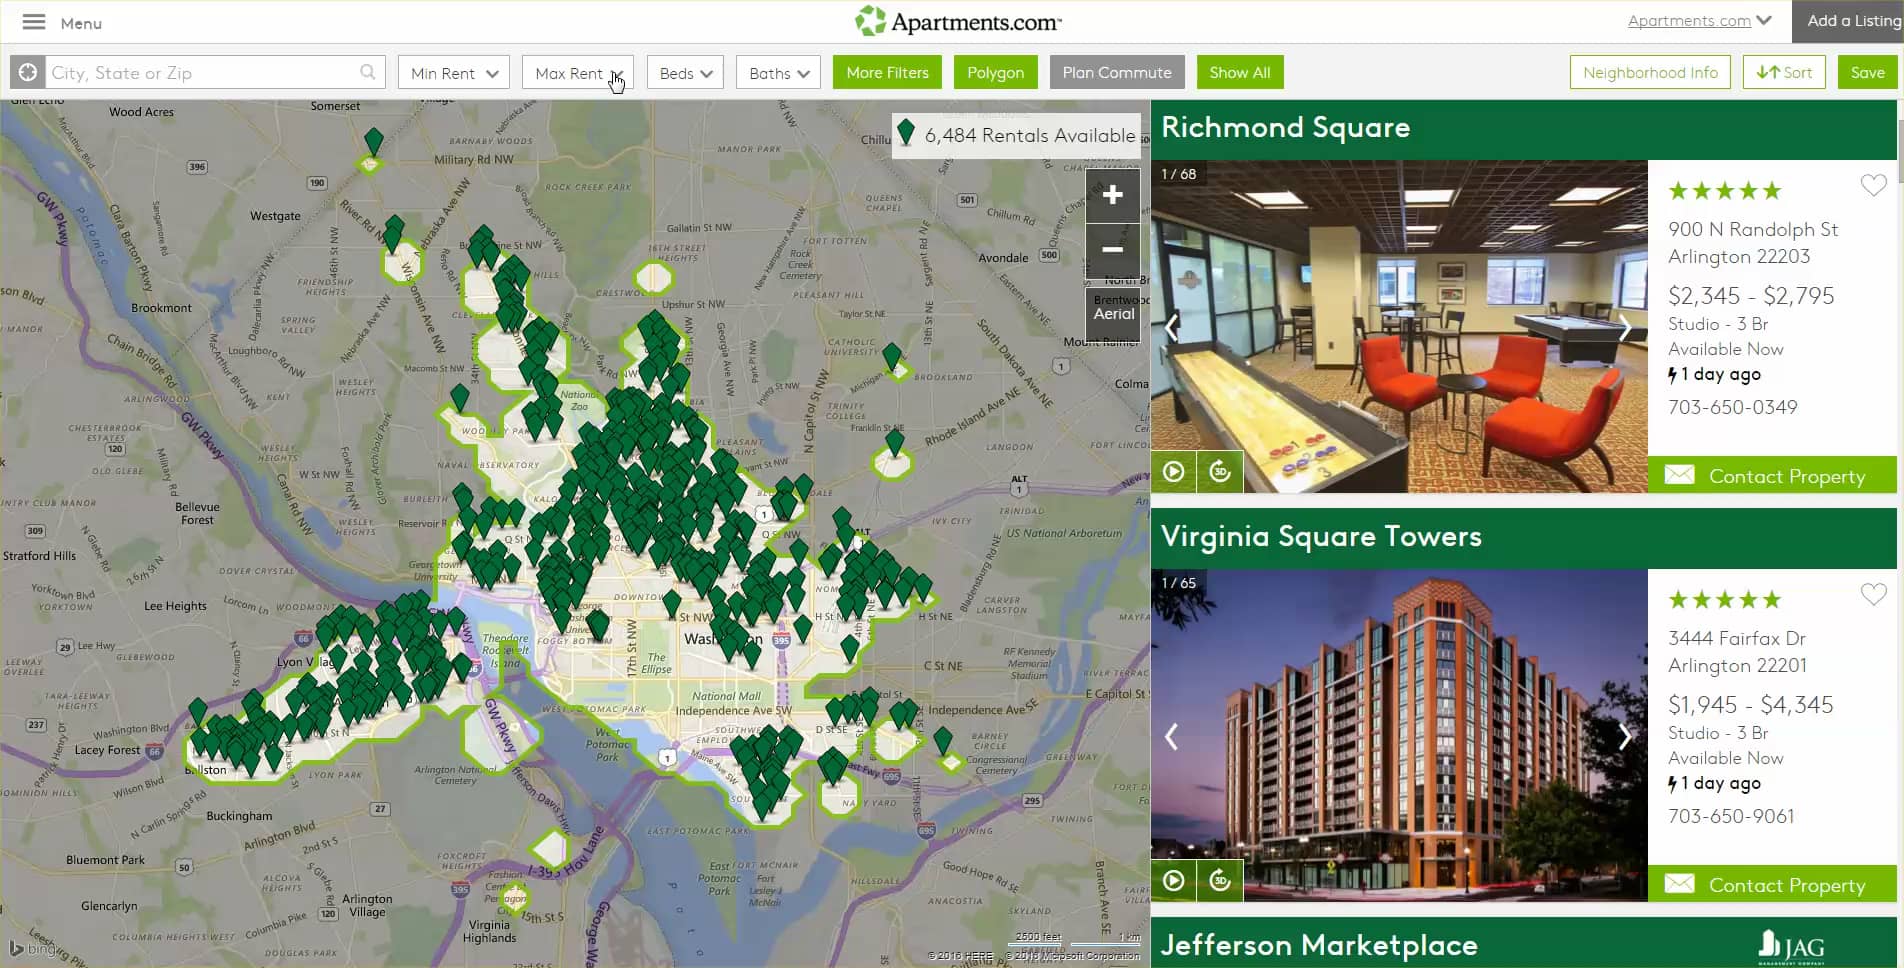Image resolution: width=1904 pixels, height=968 pixels.
Task: Click the locate-me crosshair icon
Action: pos(28,72)
